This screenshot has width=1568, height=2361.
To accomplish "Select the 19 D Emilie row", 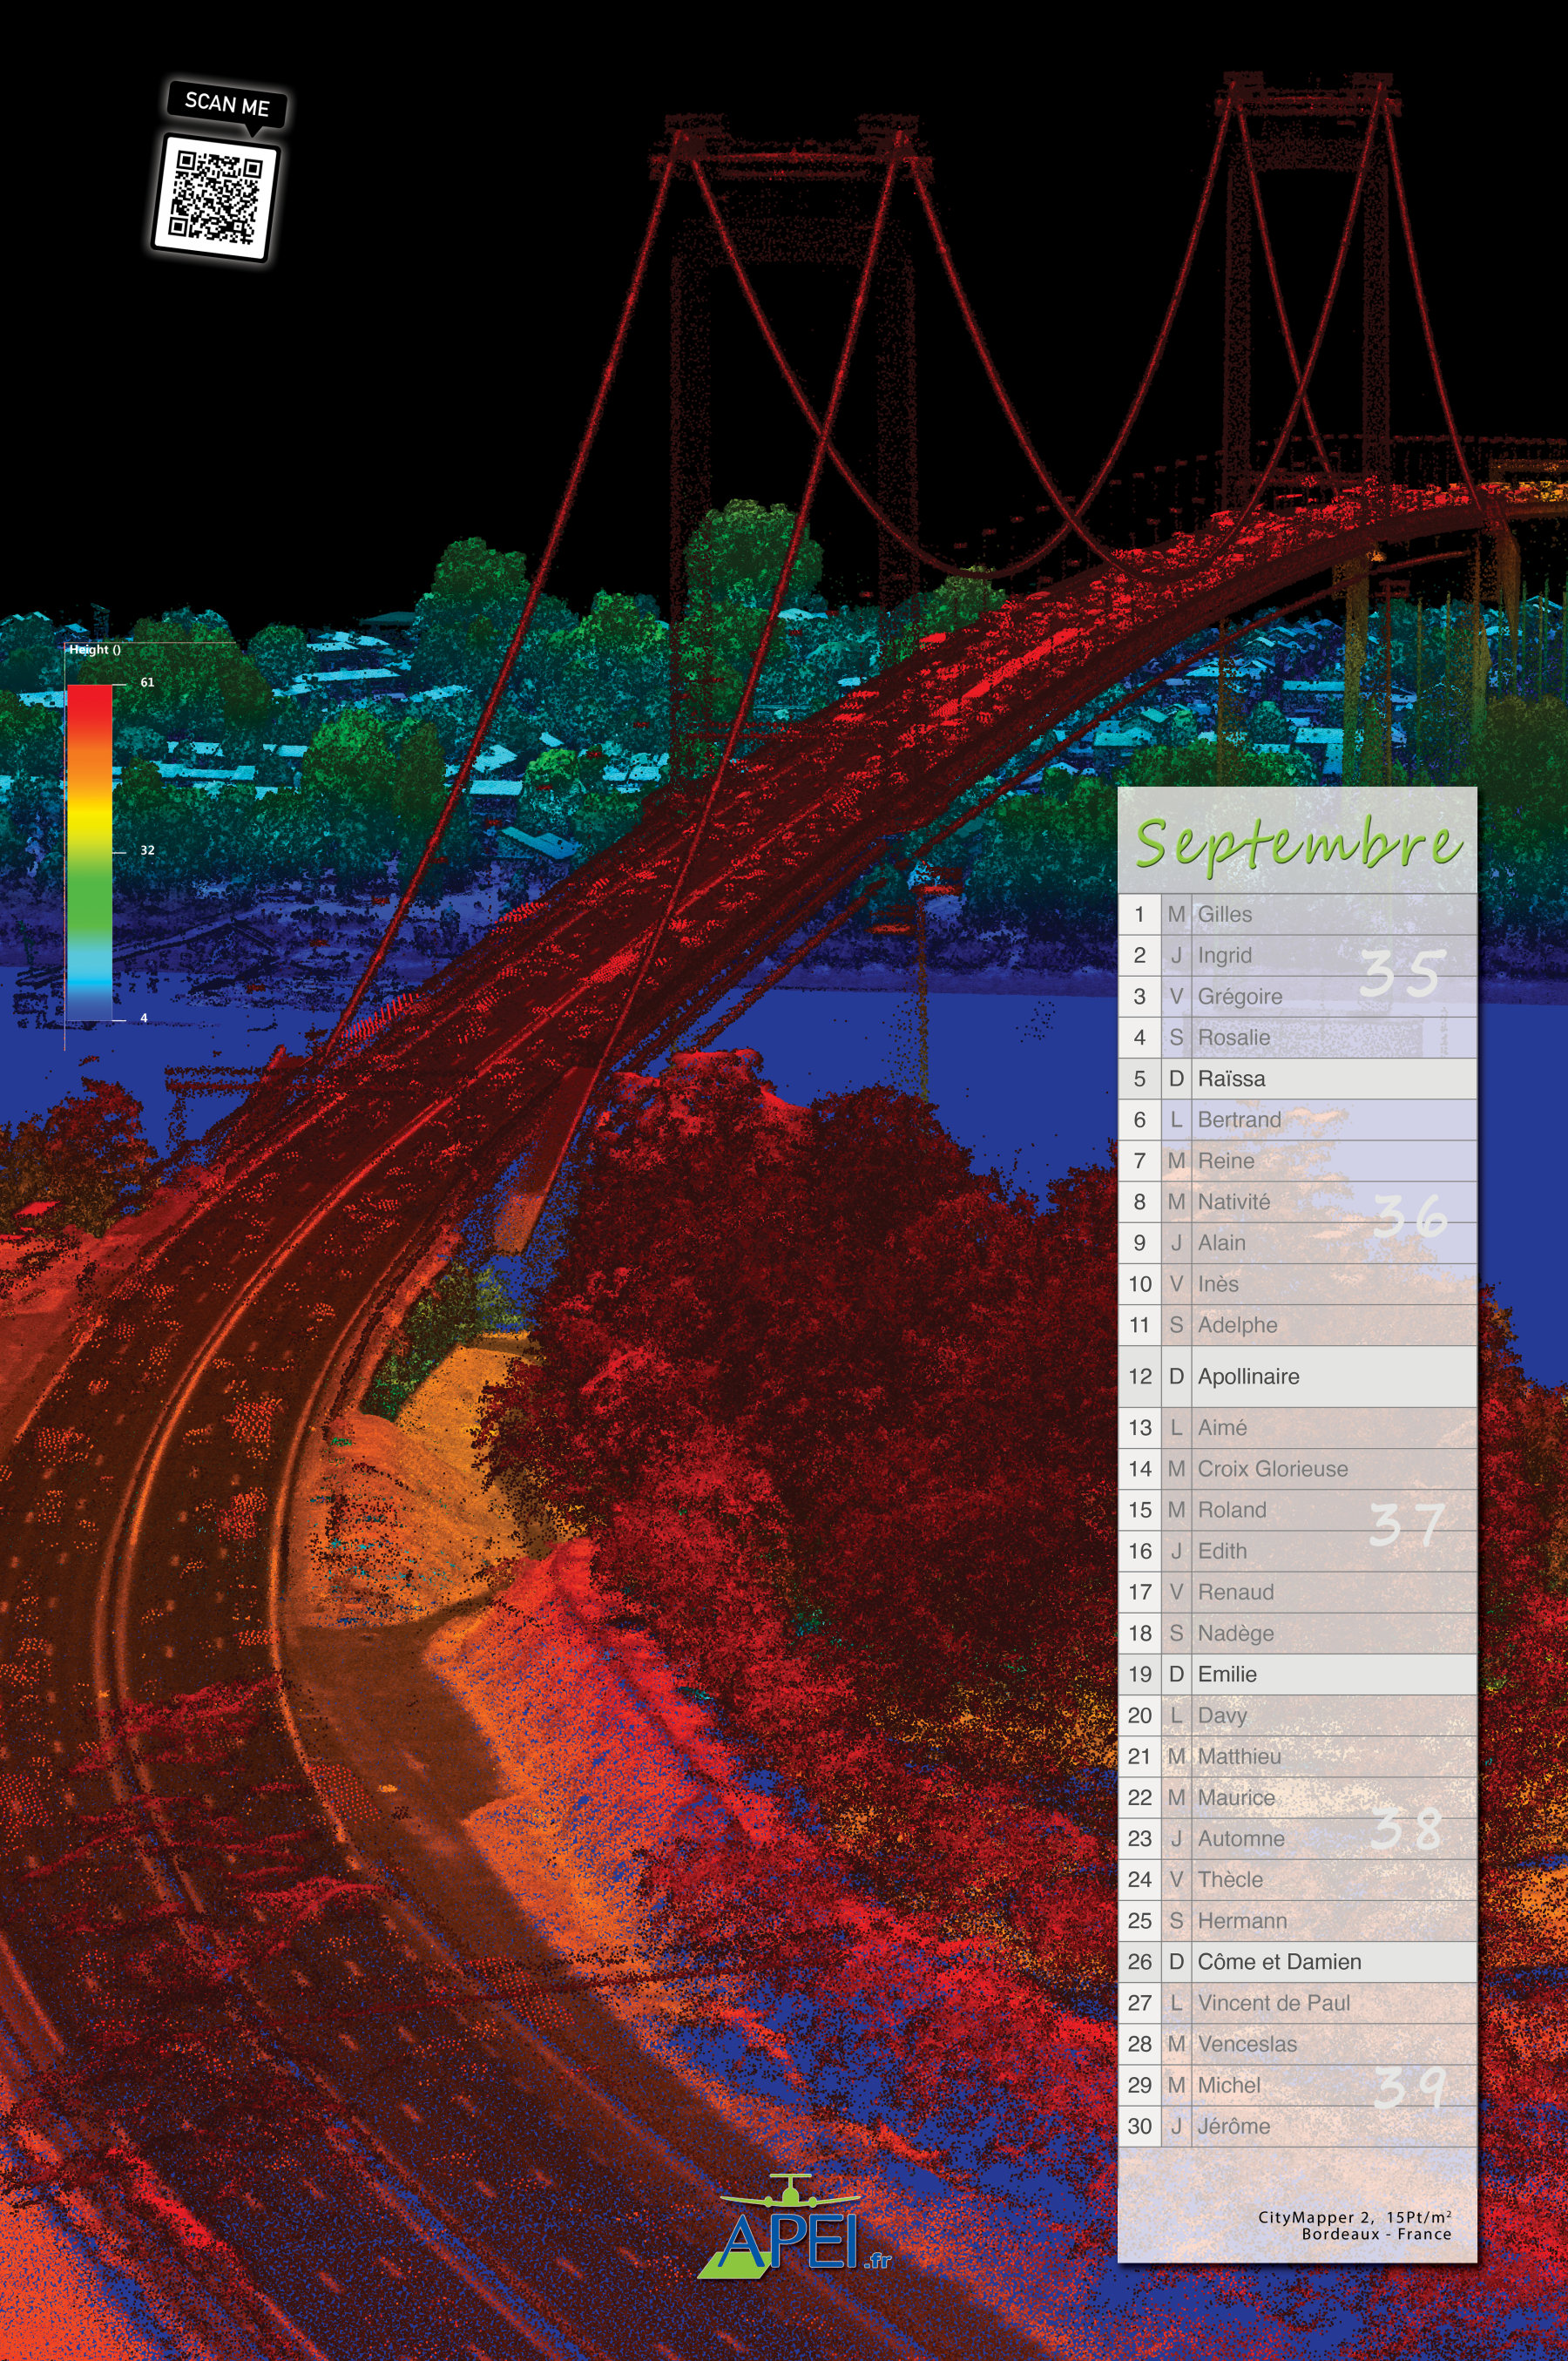I will click(x=1297, y=1674).
